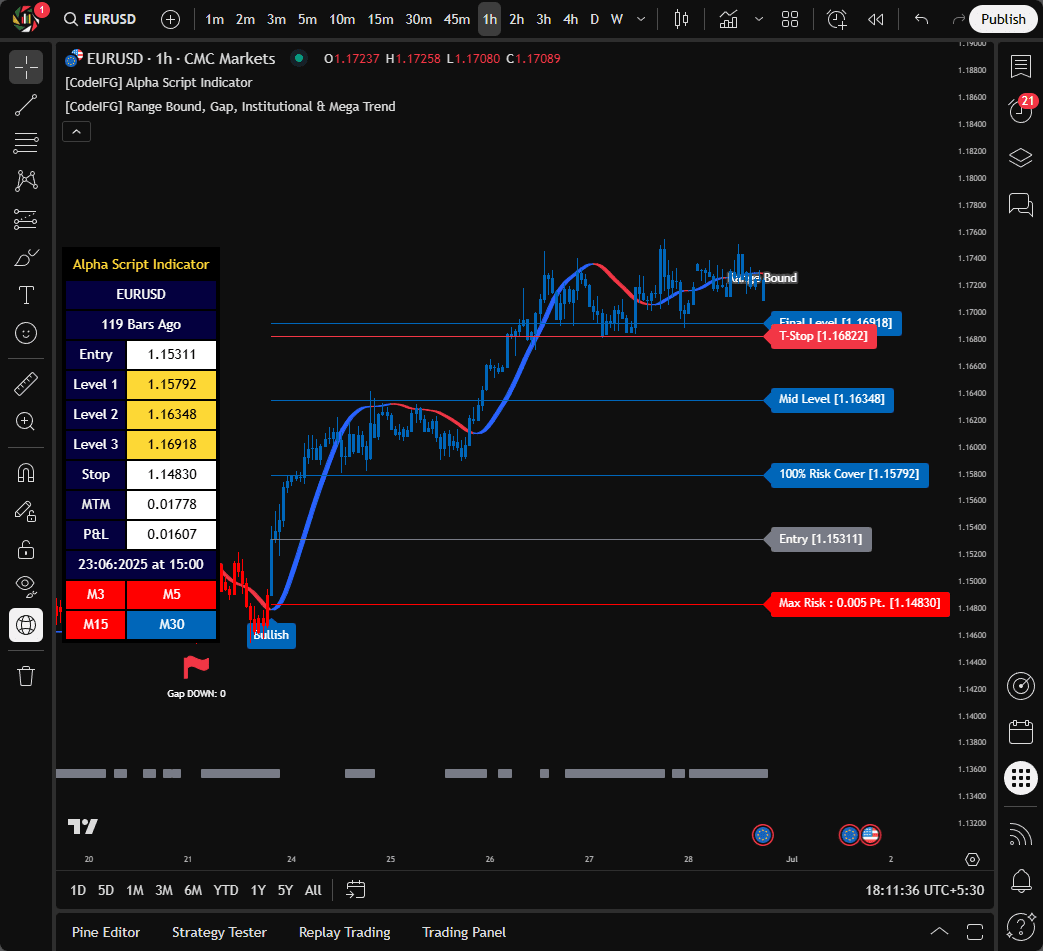Expand the timeframe list chevron after W
Viewport: 1043px width, 951px height.
click(641, 19)
